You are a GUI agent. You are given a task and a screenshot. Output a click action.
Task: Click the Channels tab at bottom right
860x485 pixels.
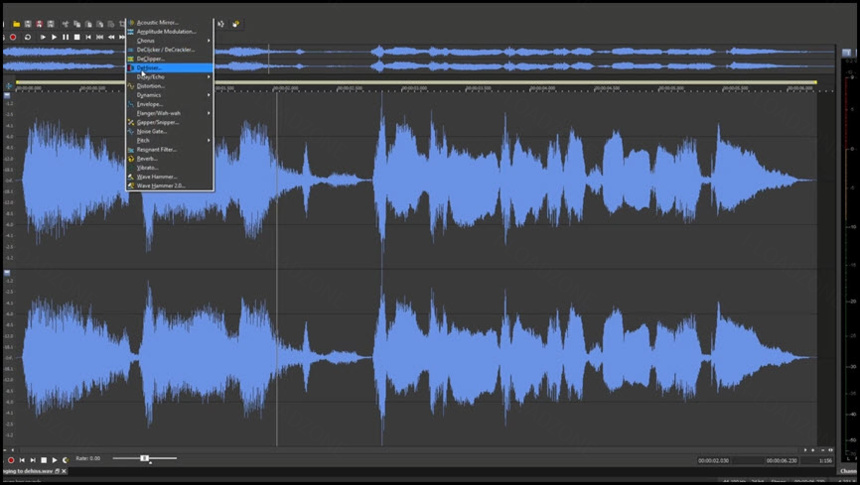pyautogui.click(x=850, y=471)
